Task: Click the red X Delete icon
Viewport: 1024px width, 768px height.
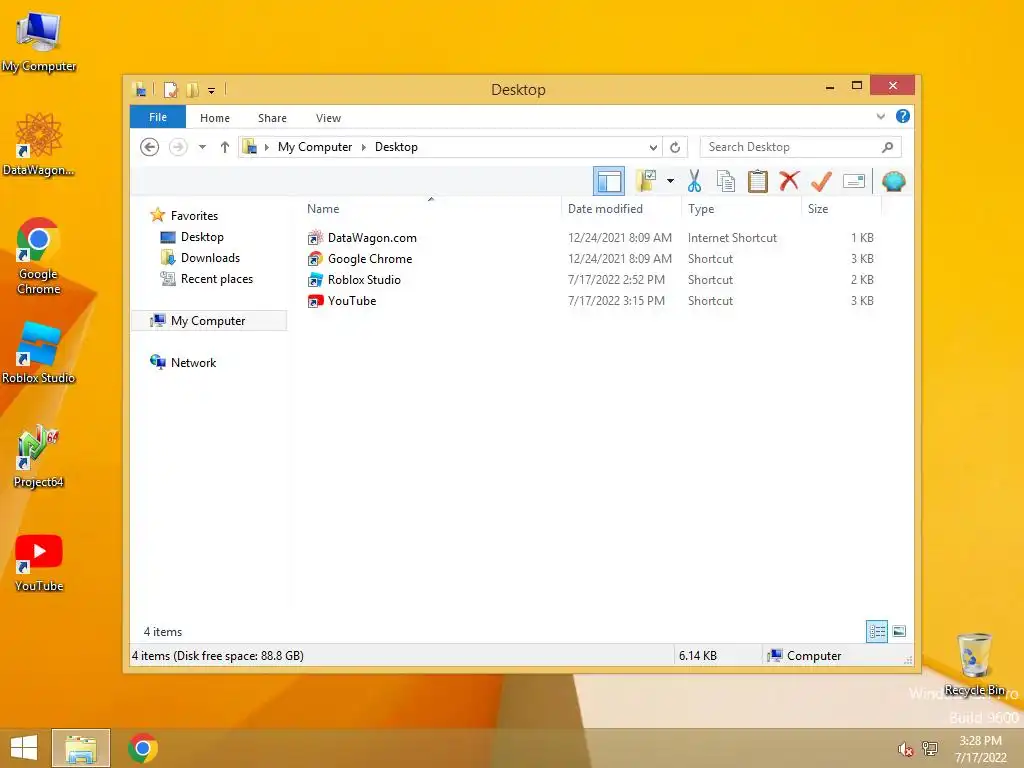Action: 789,181
